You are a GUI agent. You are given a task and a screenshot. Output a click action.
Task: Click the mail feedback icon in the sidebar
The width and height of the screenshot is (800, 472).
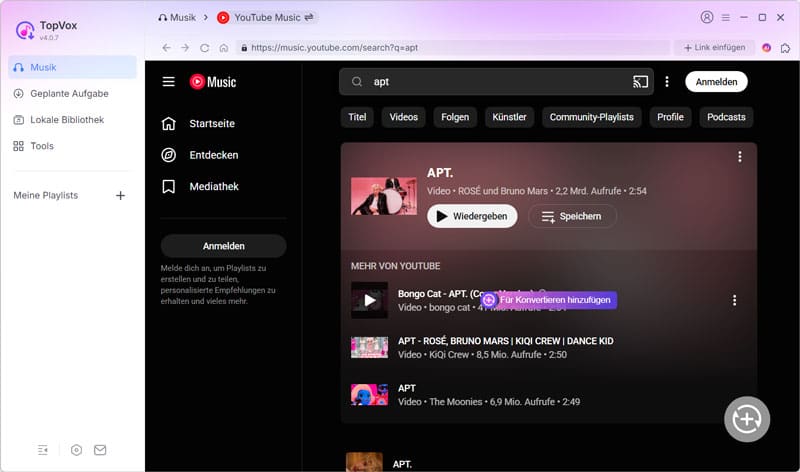point(100,450)
